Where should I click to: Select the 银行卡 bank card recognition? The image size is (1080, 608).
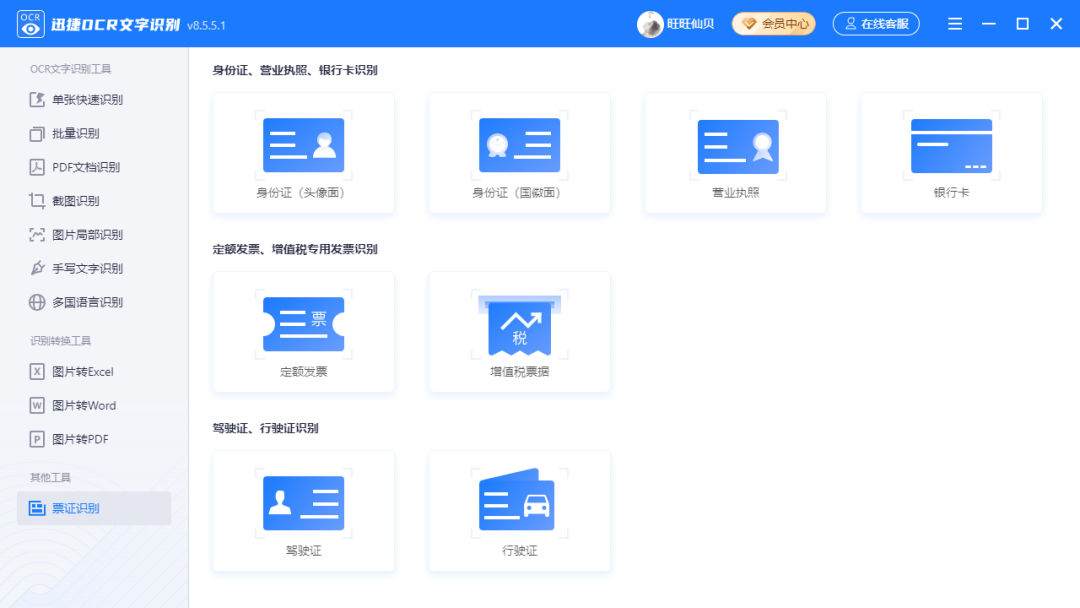951,153
